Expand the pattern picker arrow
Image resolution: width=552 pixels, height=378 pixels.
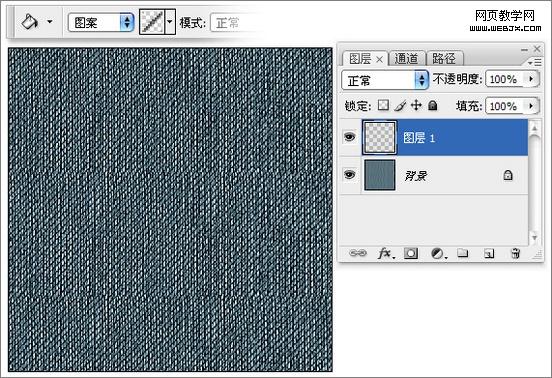point(170,22)
